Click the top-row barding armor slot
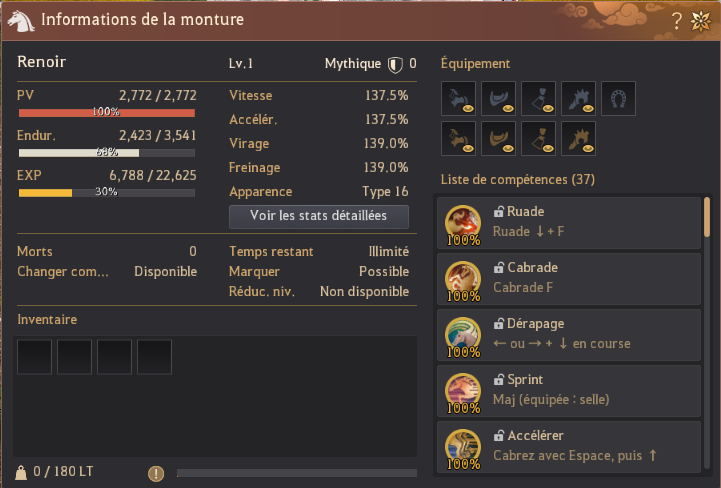 tap(458, 98)
